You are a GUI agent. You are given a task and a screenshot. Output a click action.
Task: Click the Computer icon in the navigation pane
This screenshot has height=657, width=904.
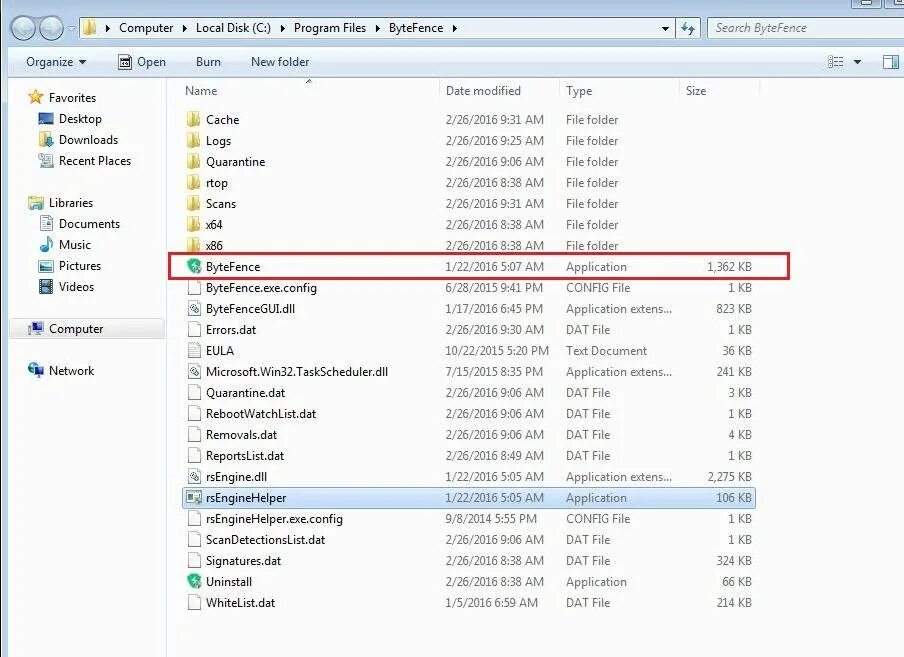click(36, 328)
